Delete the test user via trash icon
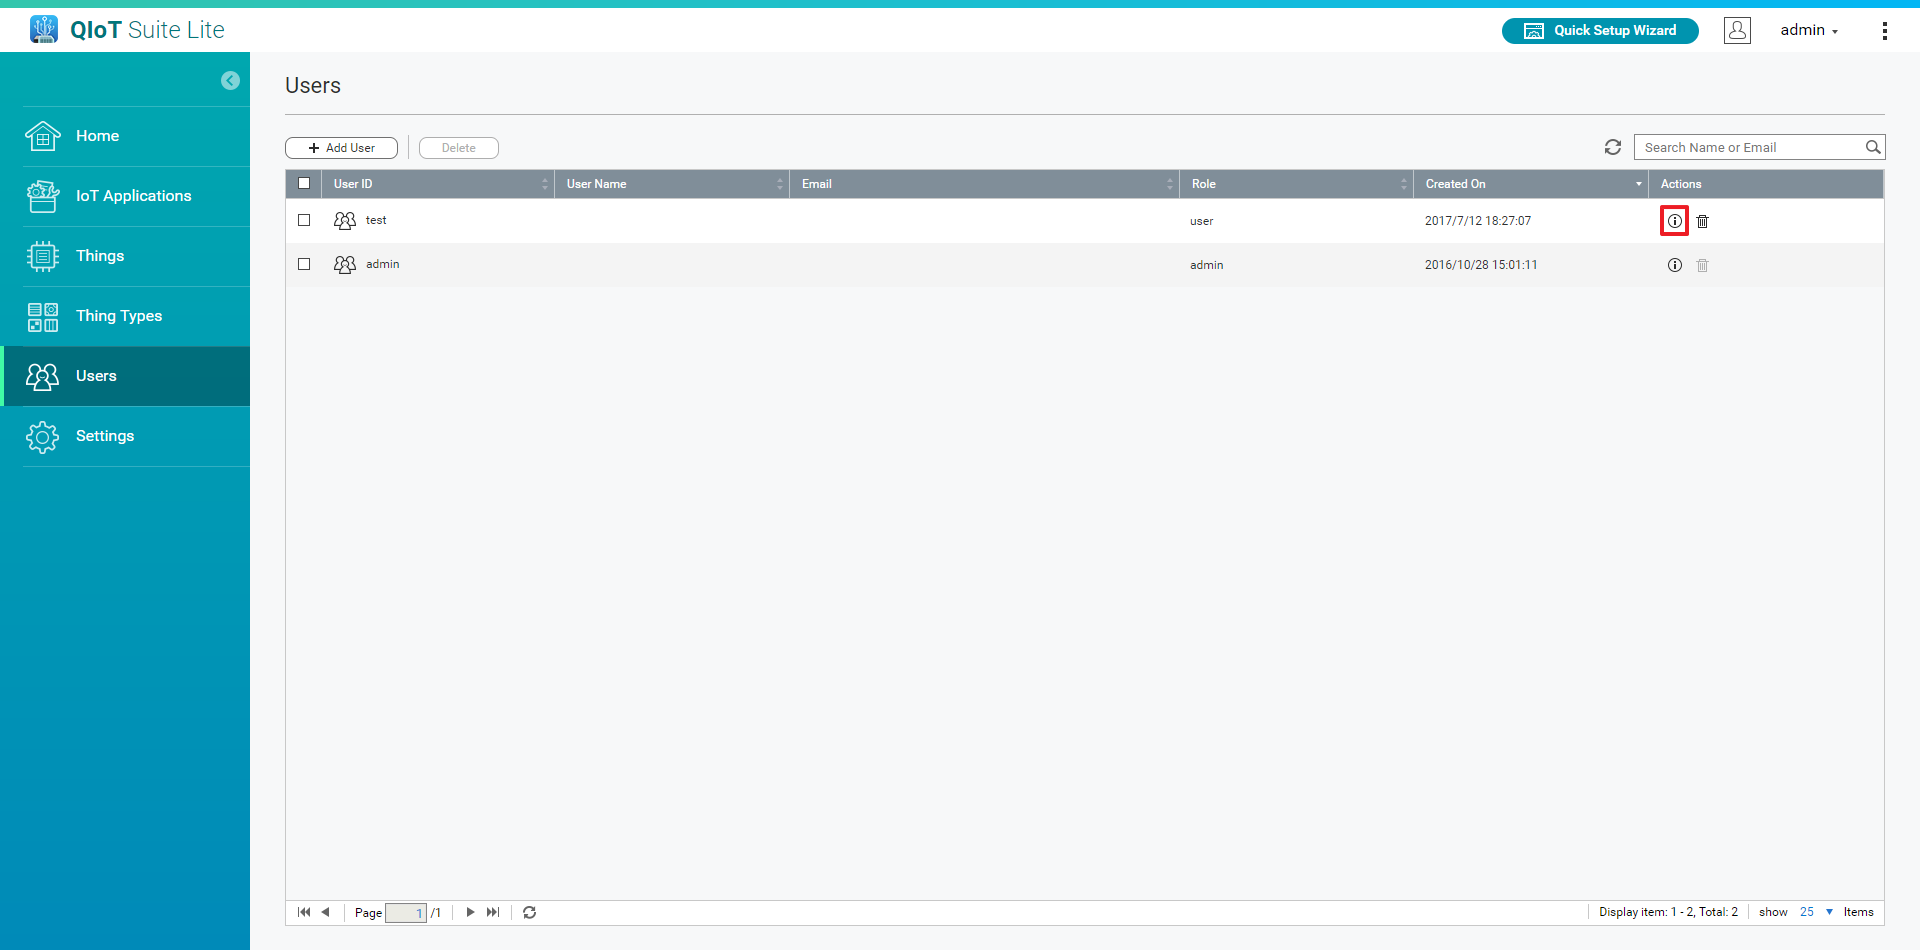The image size is (1920, 950). [1702, 221]
